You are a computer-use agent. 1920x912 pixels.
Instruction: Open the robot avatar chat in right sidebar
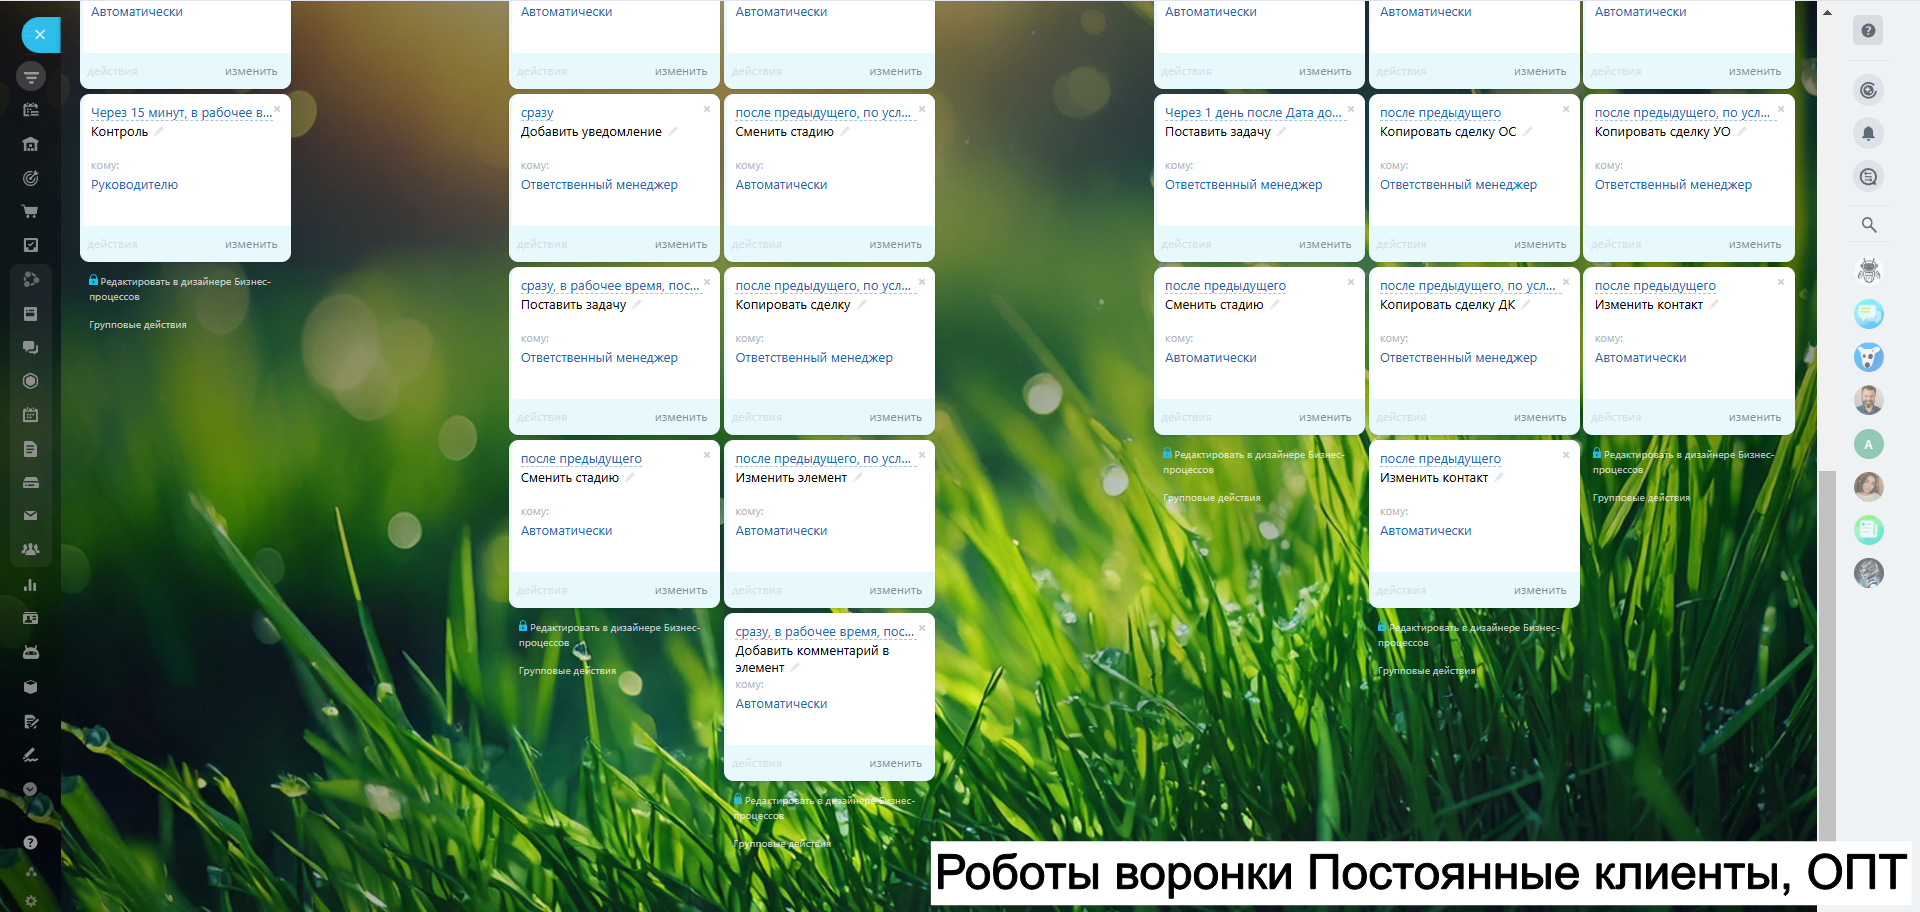1868,270
